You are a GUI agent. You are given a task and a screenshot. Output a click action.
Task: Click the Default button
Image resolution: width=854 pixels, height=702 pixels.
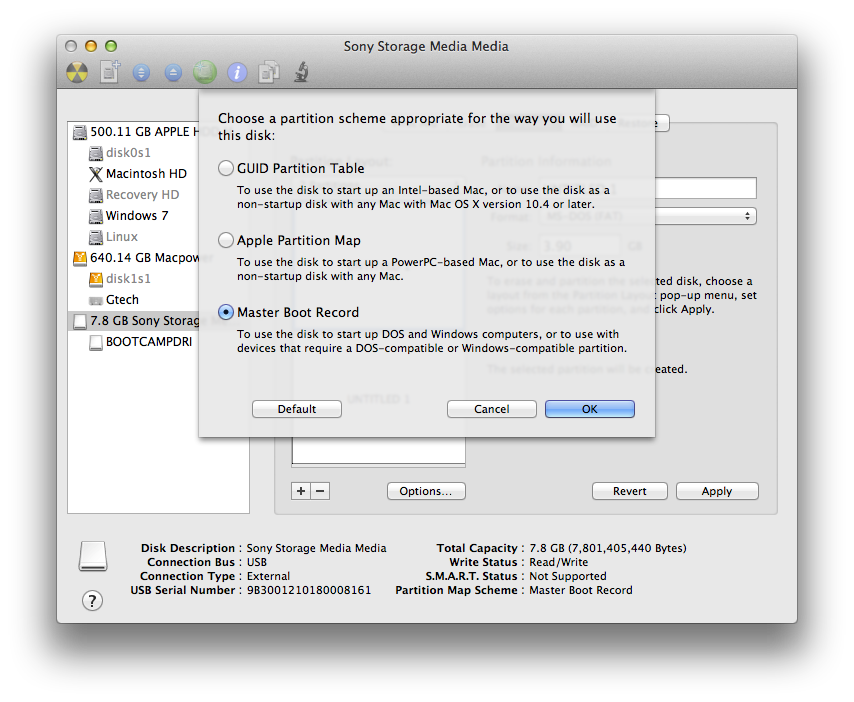tap(297, 409)
